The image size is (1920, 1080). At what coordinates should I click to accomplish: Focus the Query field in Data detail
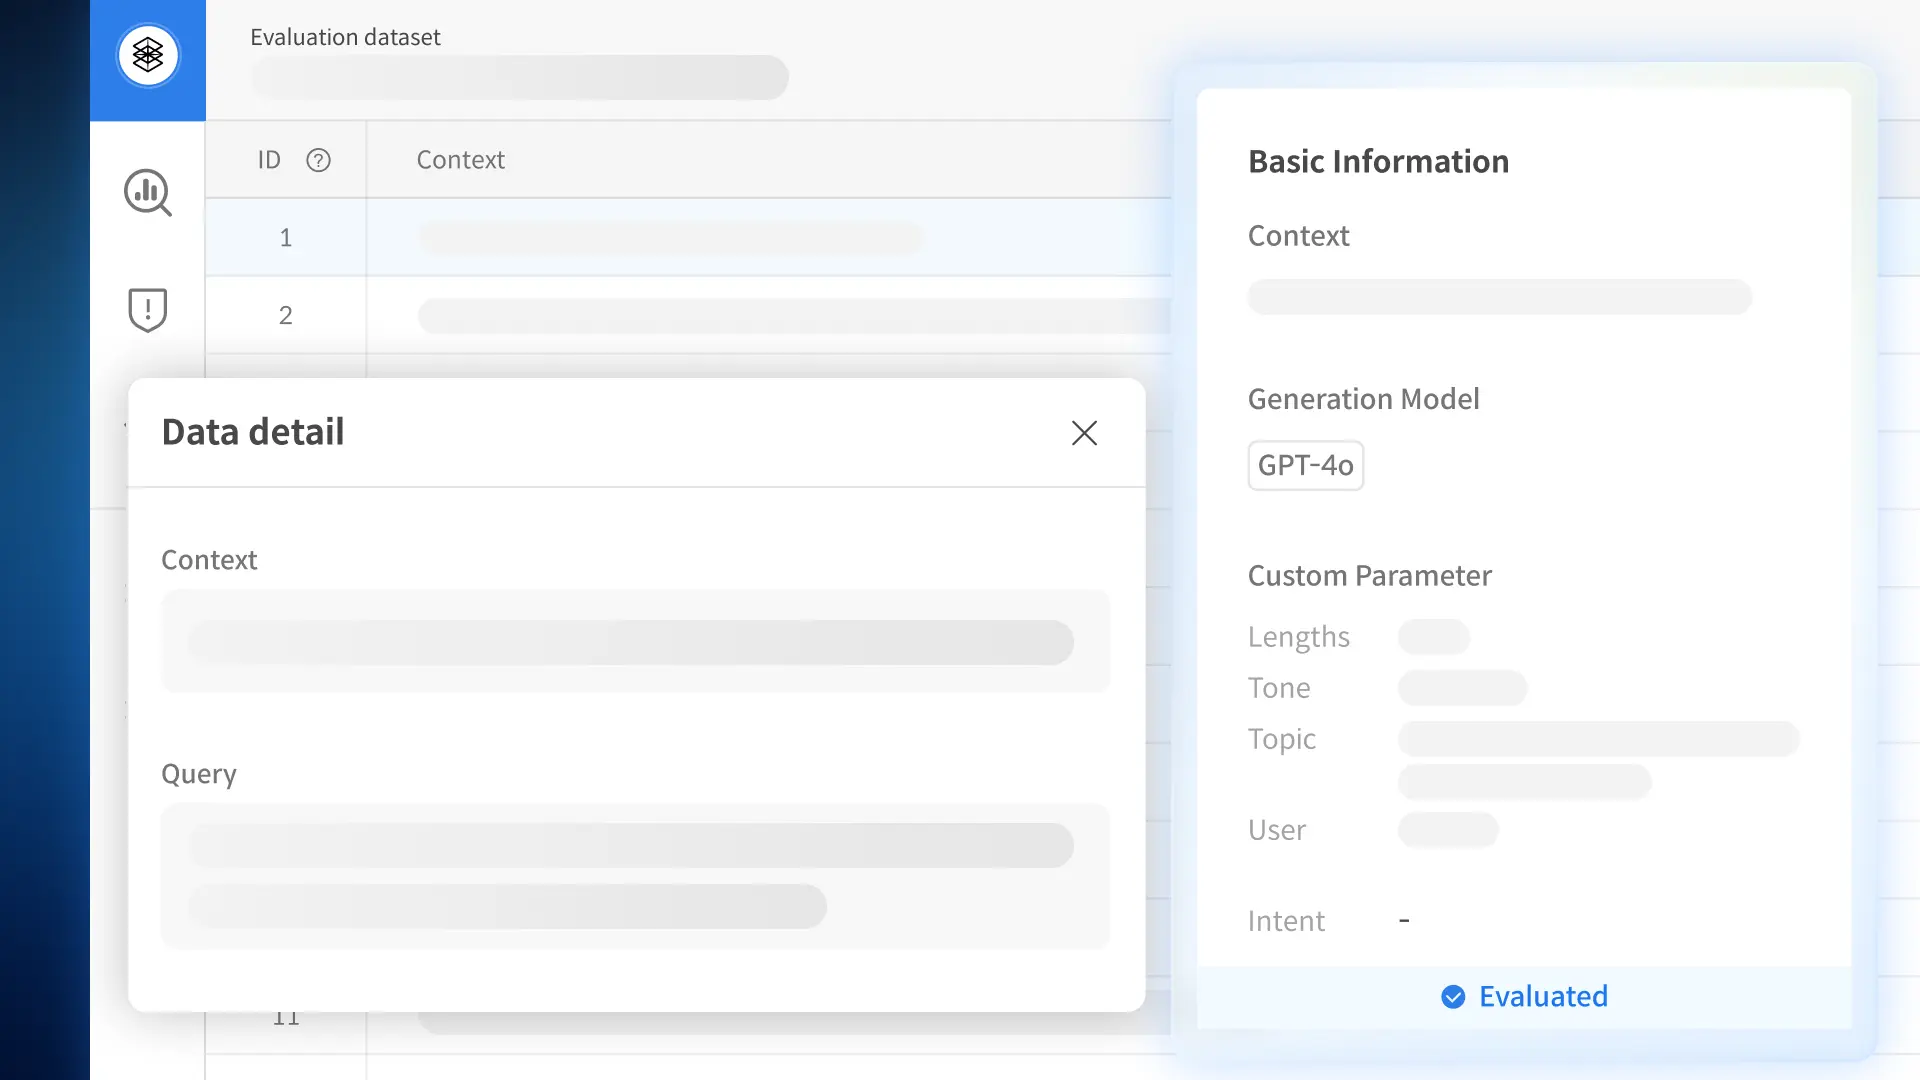tap(636, 876)
